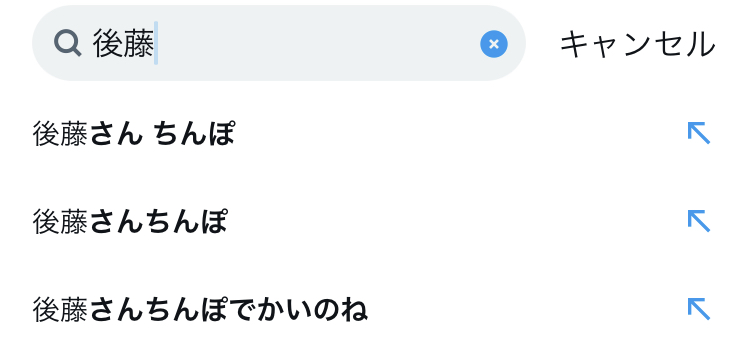The height and width of the screenshot is (360, 750).
Task: Click empty area of search bar before X
Action: pos(316,44)
